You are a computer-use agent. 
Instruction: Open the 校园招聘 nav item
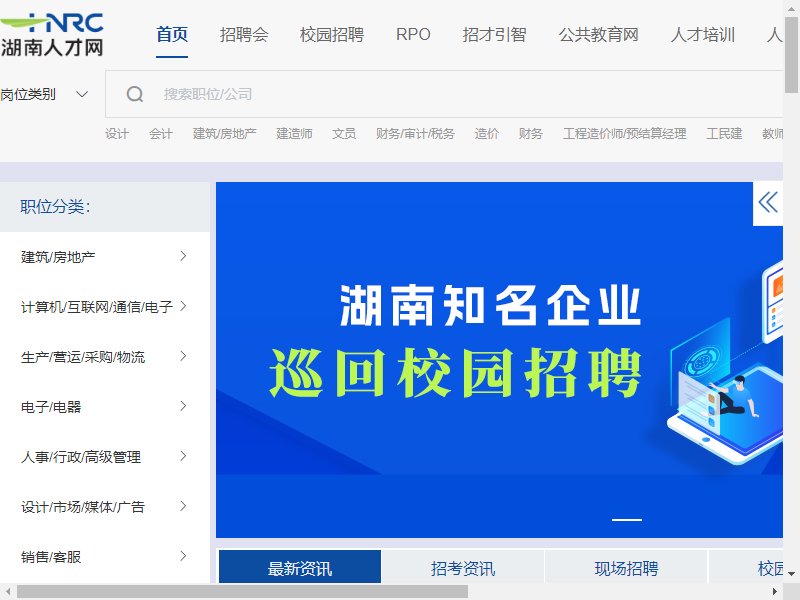[x=332, y=35]
